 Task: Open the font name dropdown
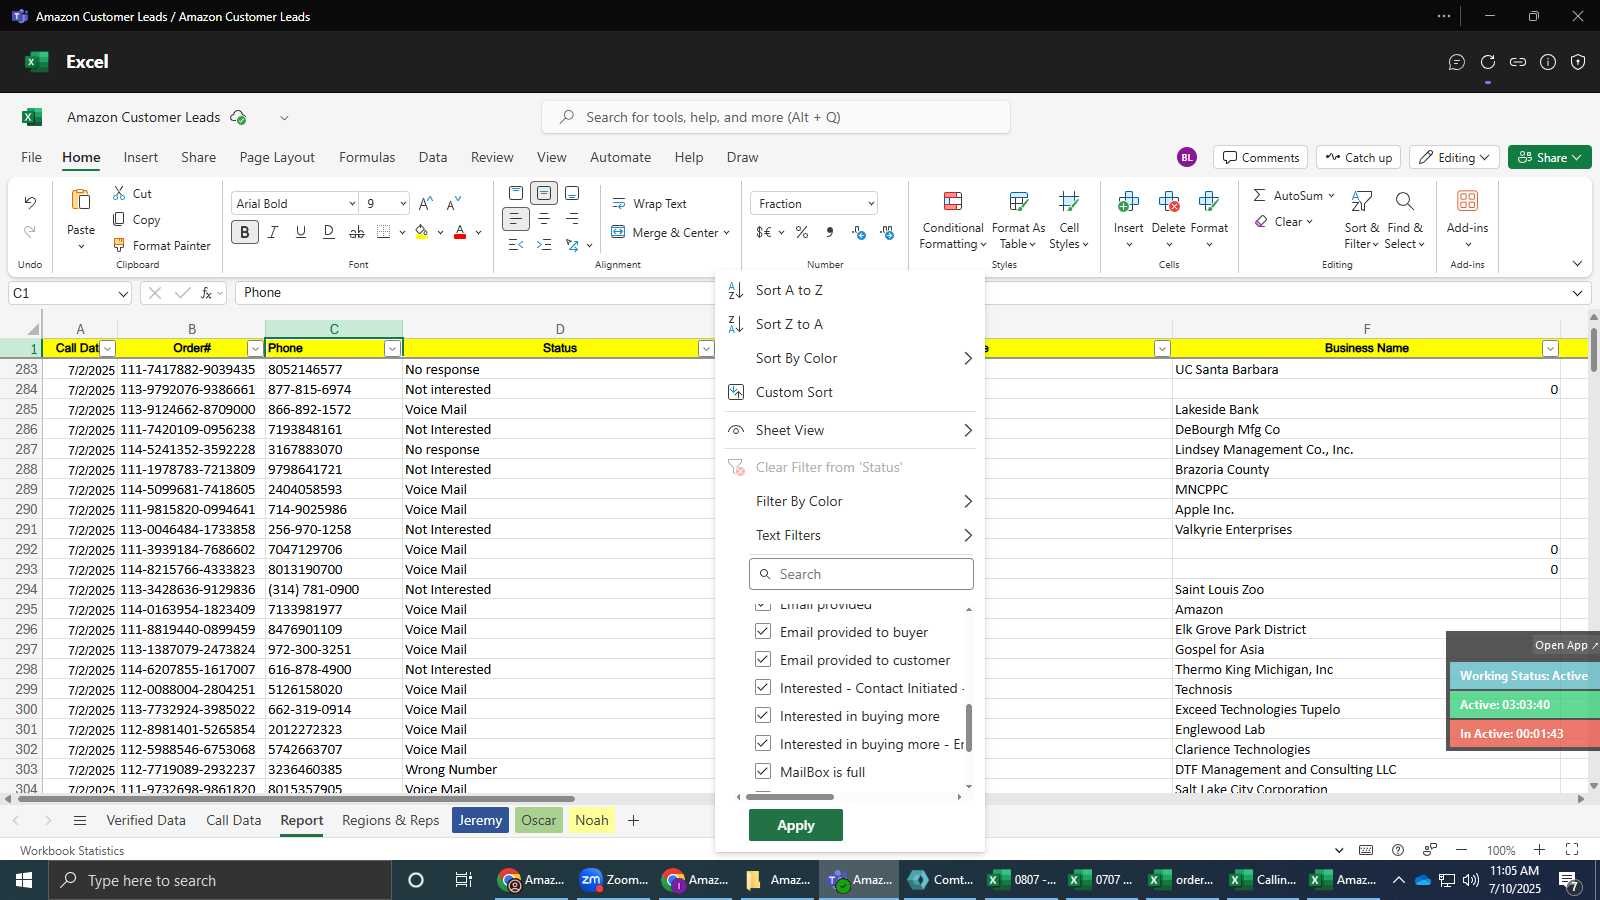coord(352,203)
